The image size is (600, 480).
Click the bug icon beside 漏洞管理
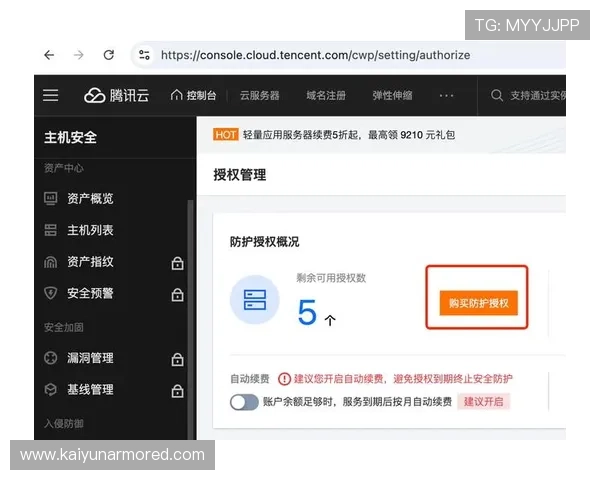(x=51, y=358)
